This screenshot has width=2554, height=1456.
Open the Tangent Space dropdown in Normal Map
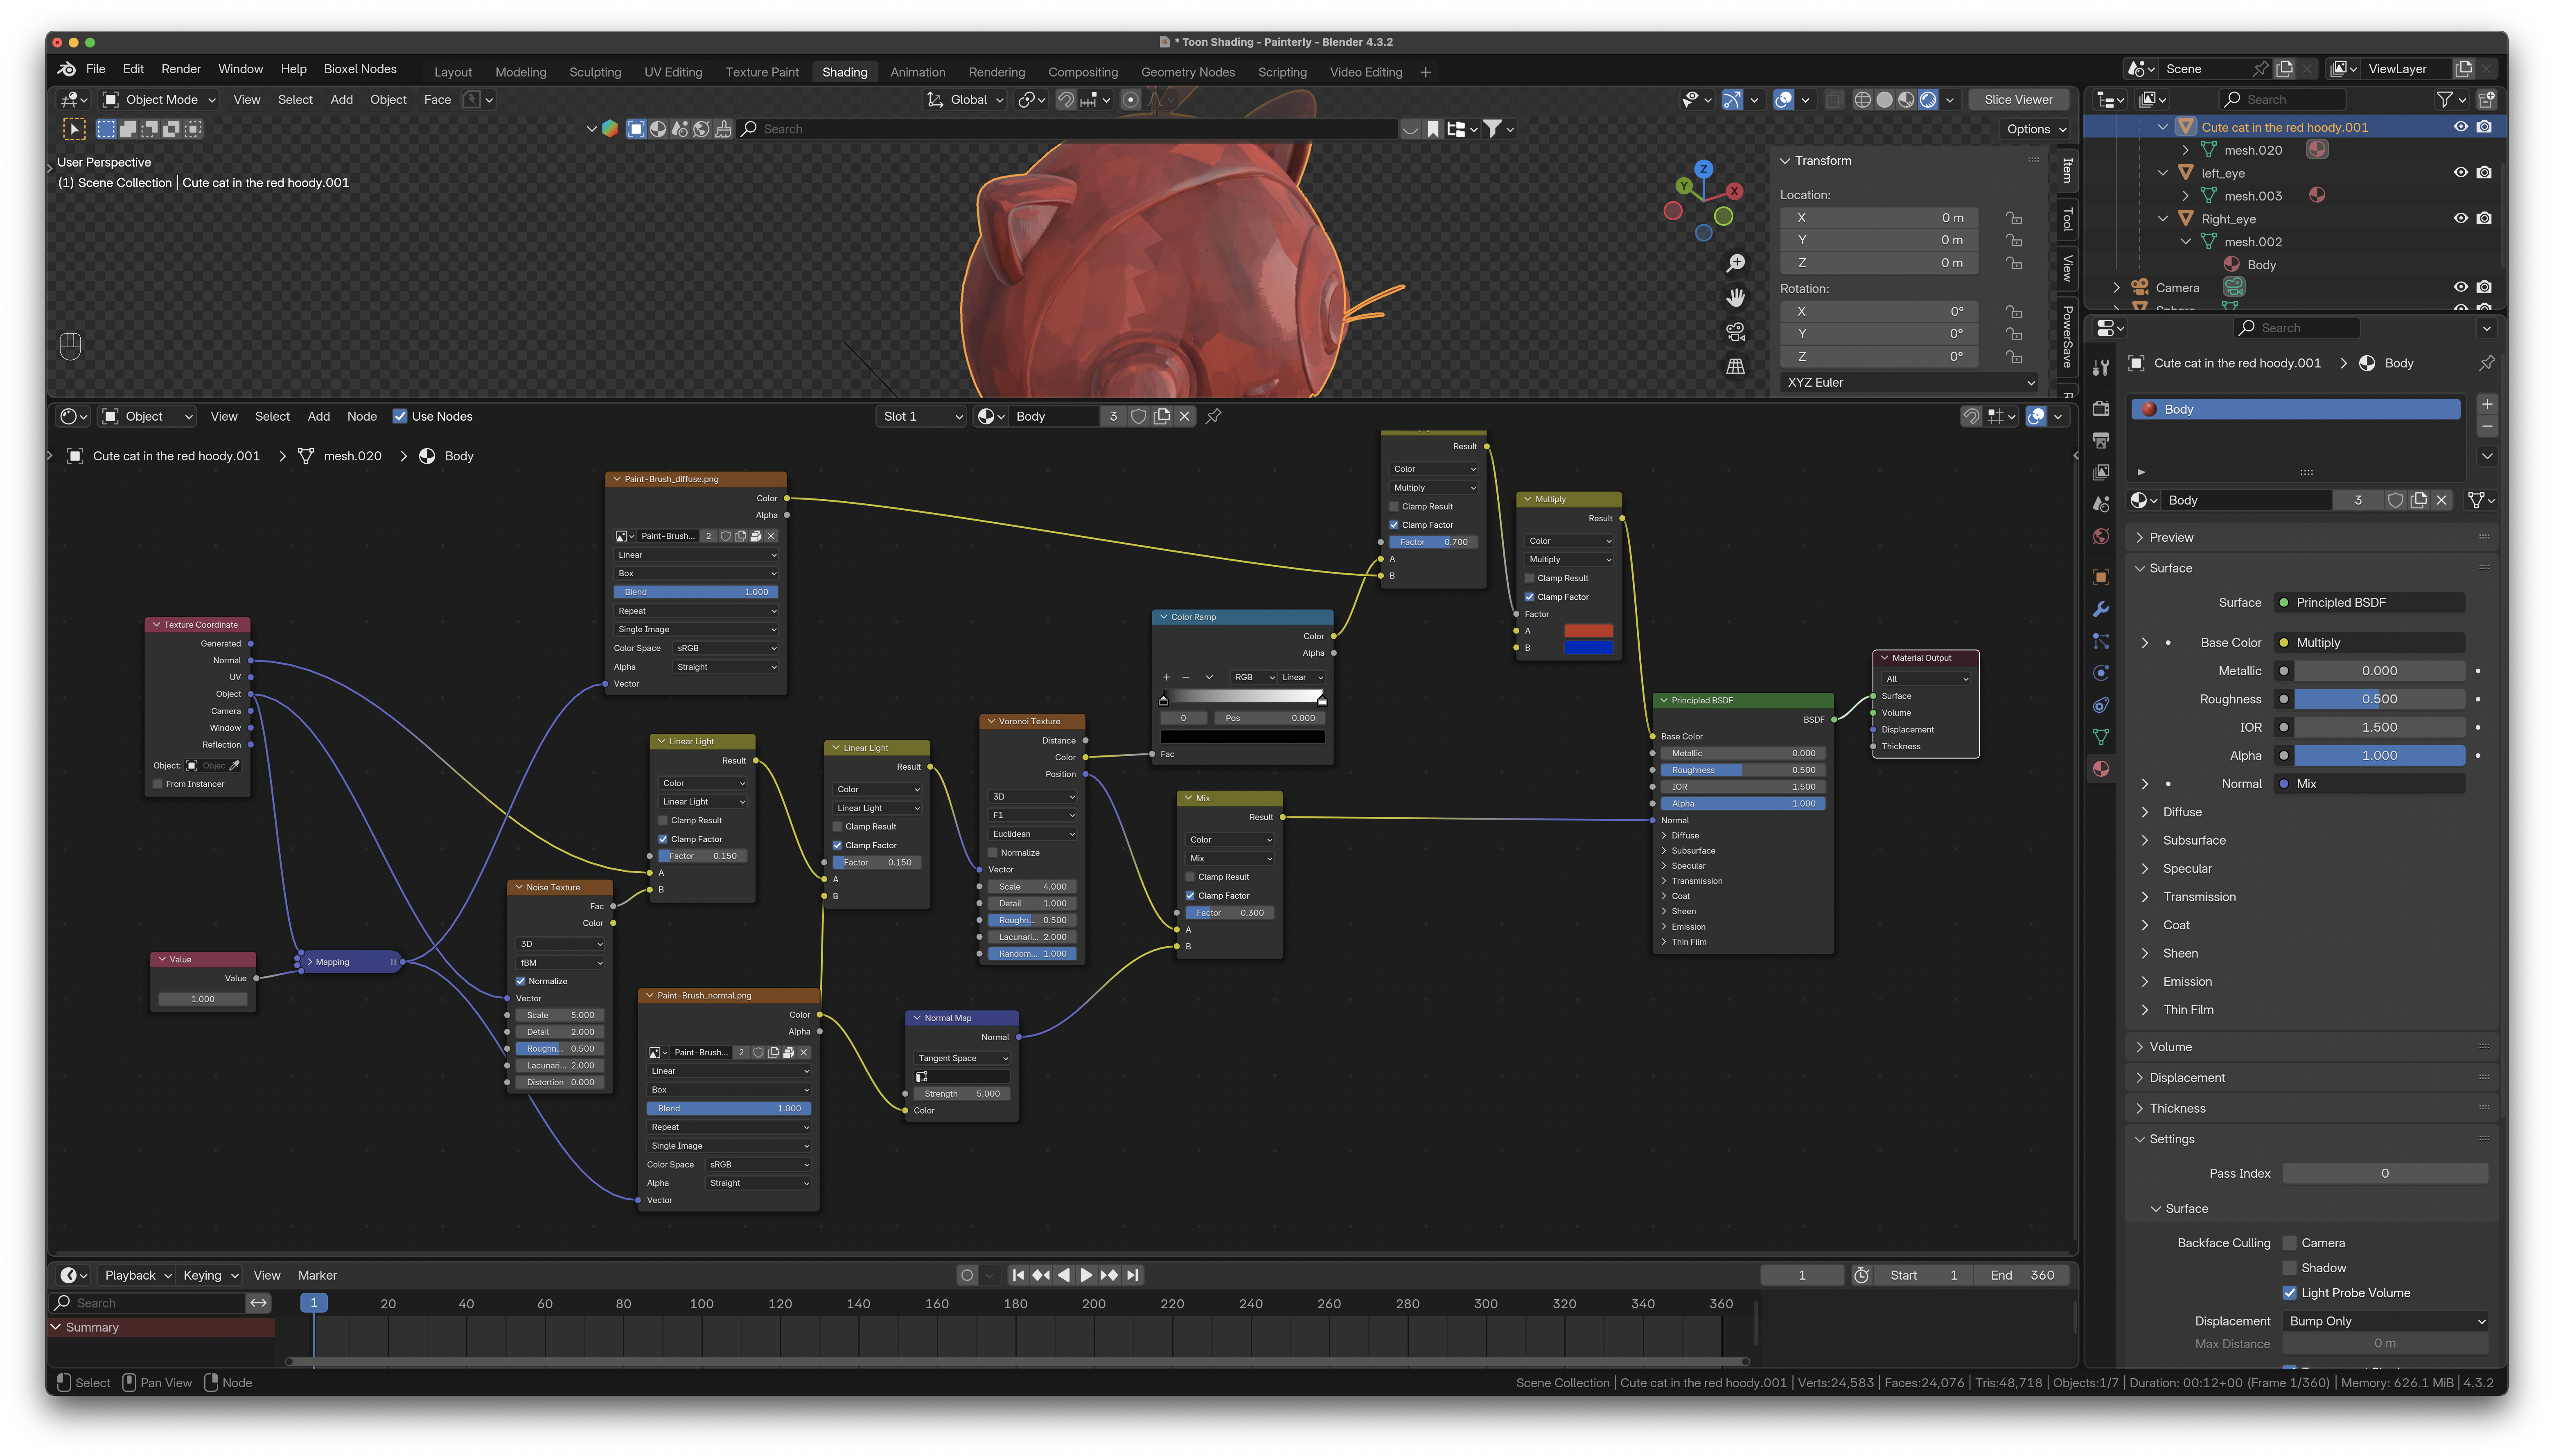962,1058
